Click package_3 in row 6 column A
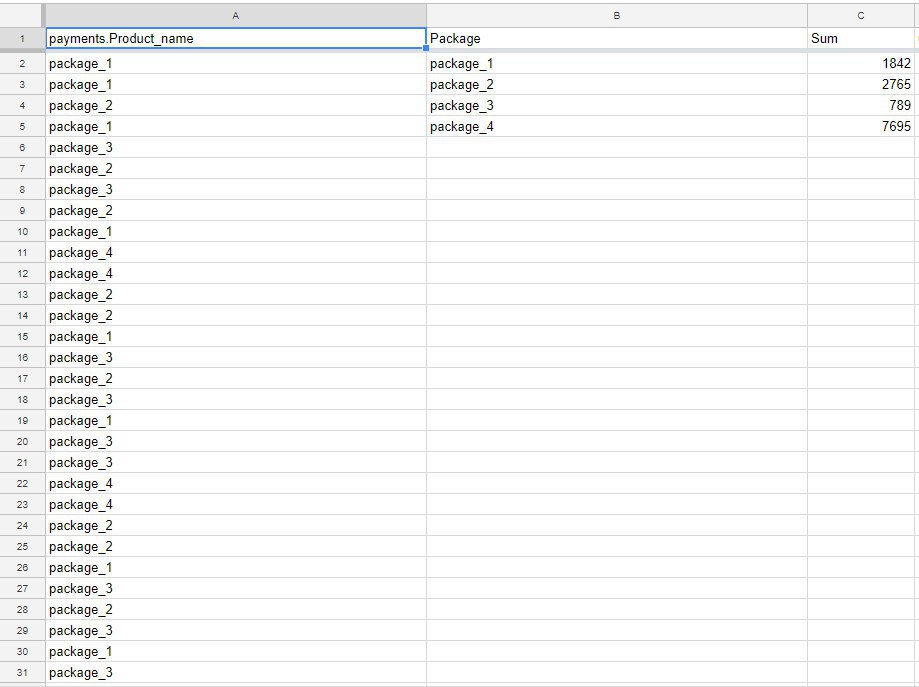Screen dimensions: 919x687 click(x=236, y=148)
